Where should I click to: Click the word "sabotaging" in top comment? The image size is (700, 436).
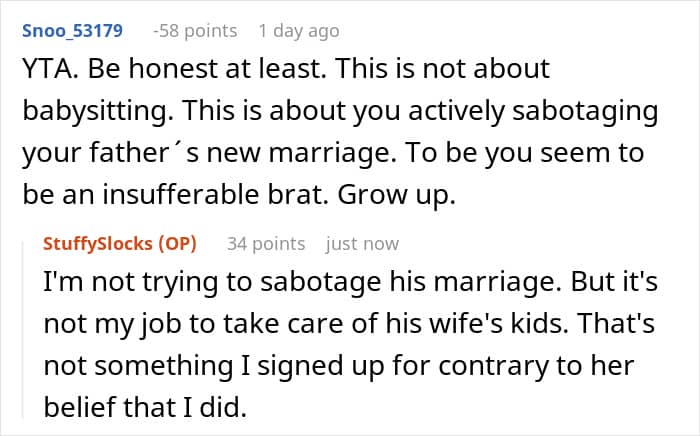click(x=585, y=111)
